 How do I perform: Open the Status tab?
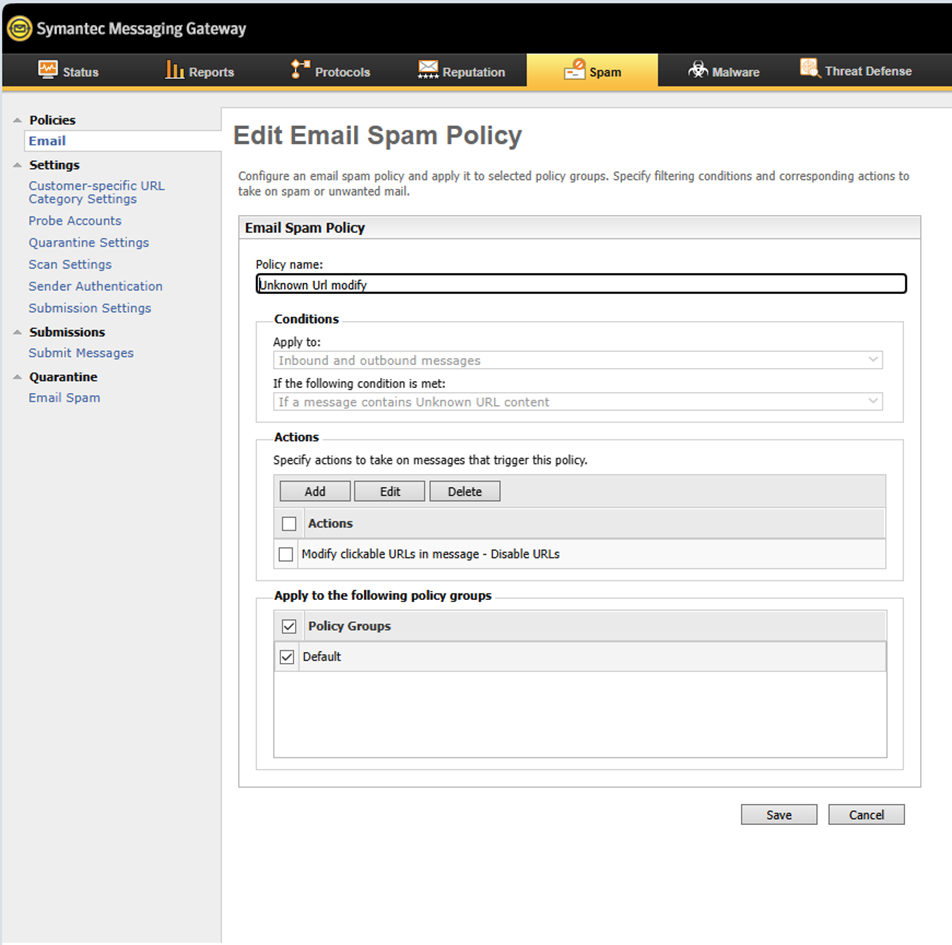click(68, 71)
